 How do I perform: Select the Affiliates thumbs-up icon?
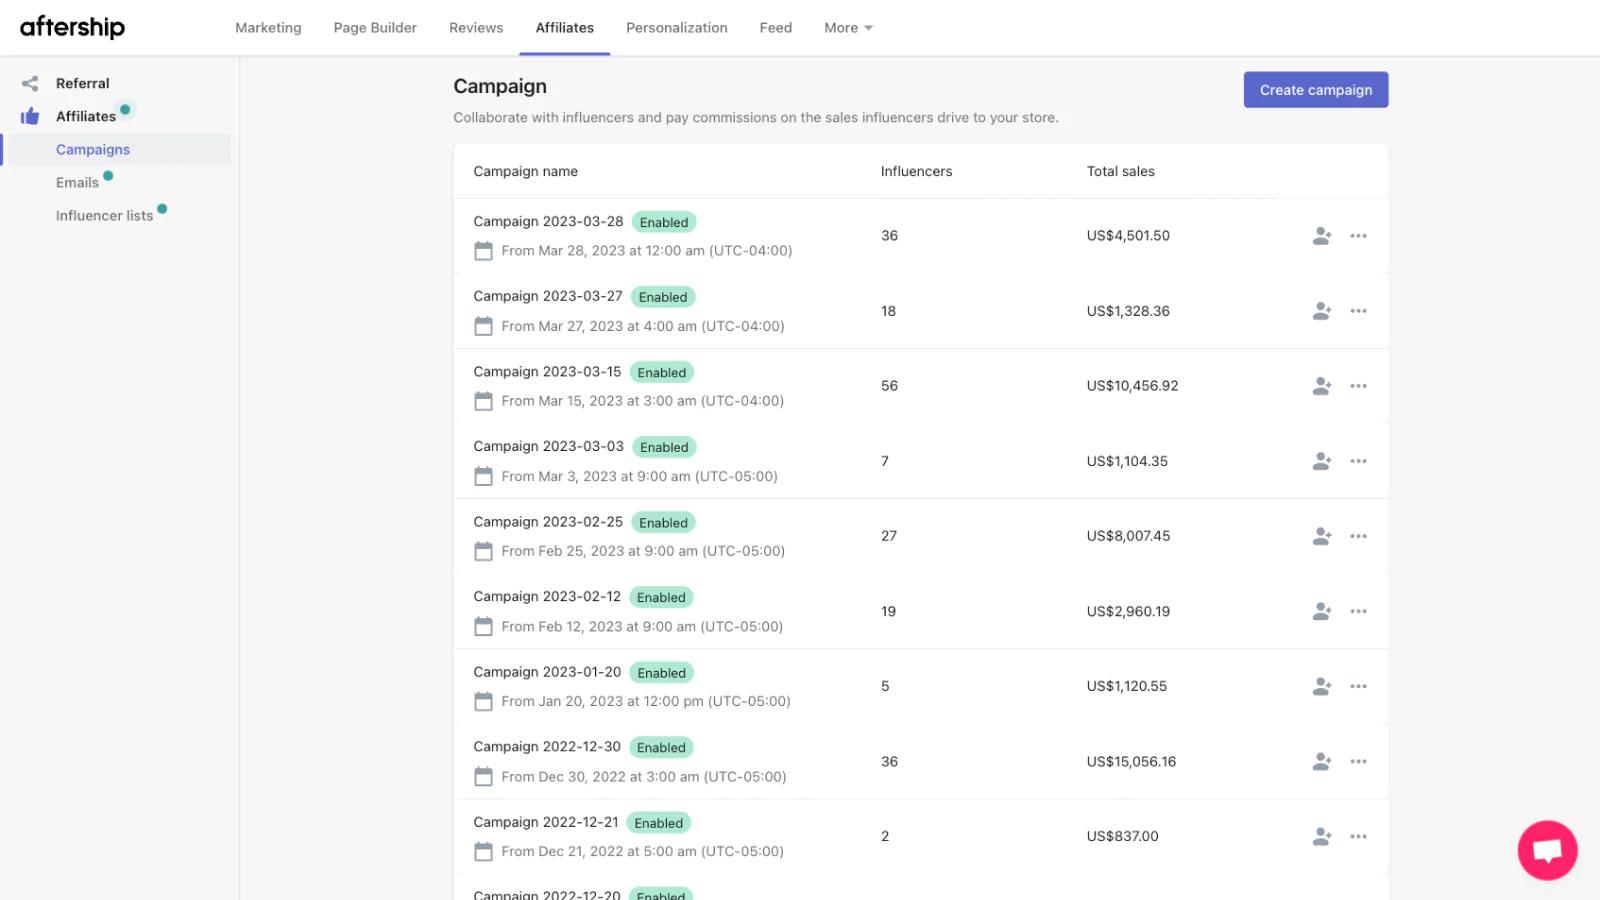pos(29,115)
